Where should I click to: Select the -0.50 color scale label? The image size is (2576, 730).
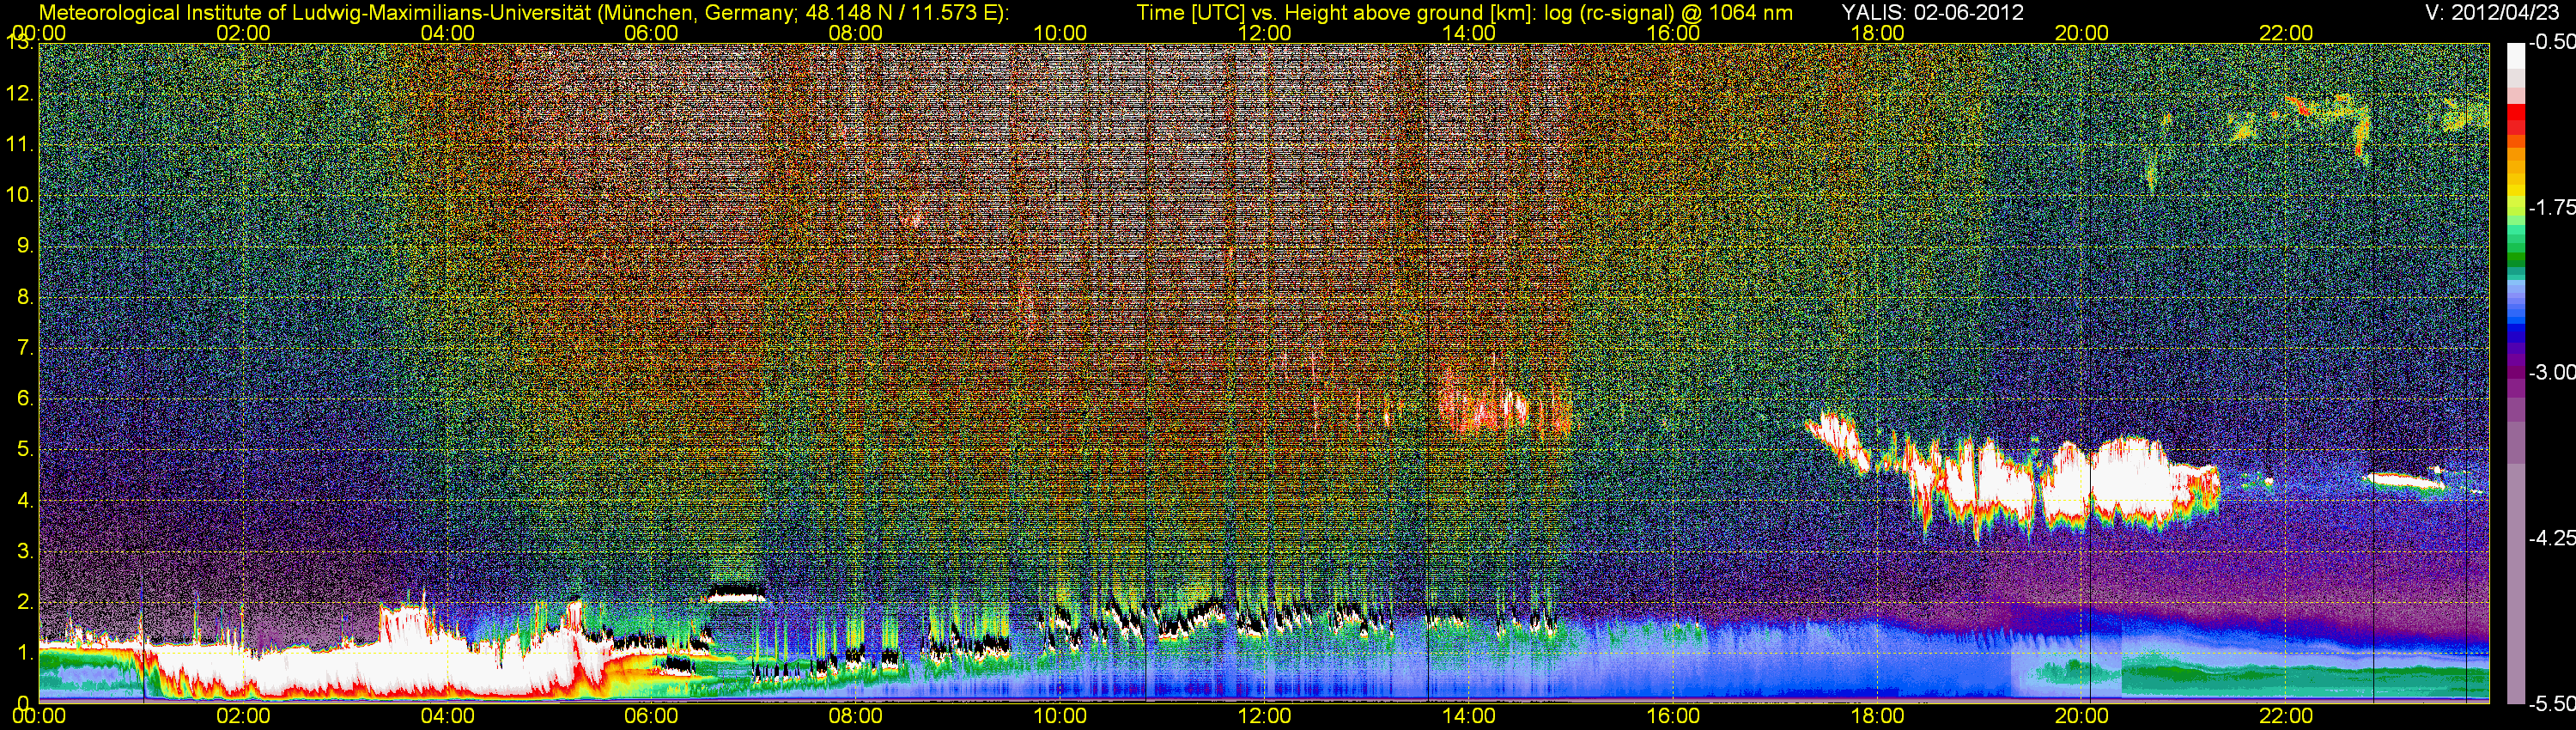pyautogui.click(x=2550, y=43)
